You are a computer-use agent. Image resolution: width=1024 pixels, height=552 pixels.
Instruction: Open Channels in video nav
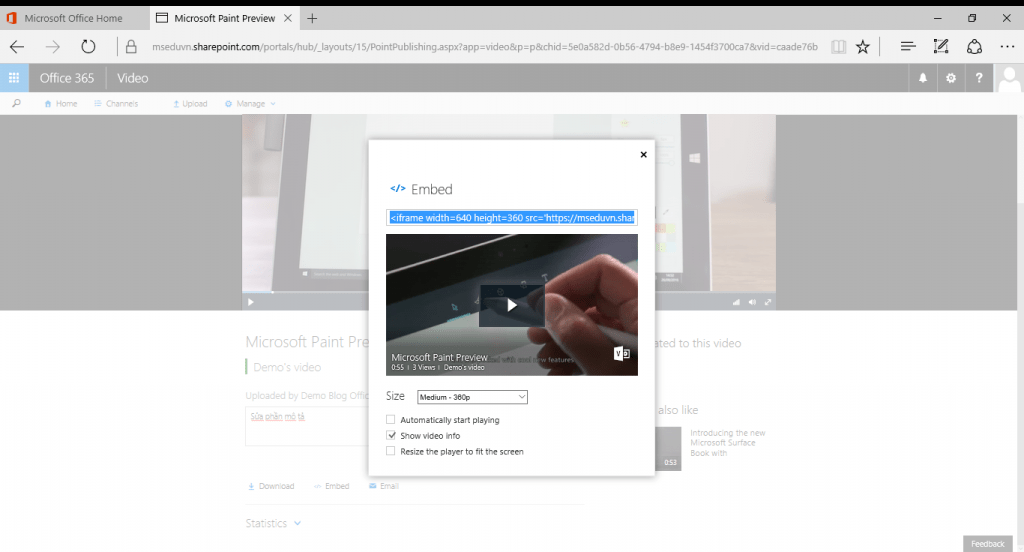116,103
